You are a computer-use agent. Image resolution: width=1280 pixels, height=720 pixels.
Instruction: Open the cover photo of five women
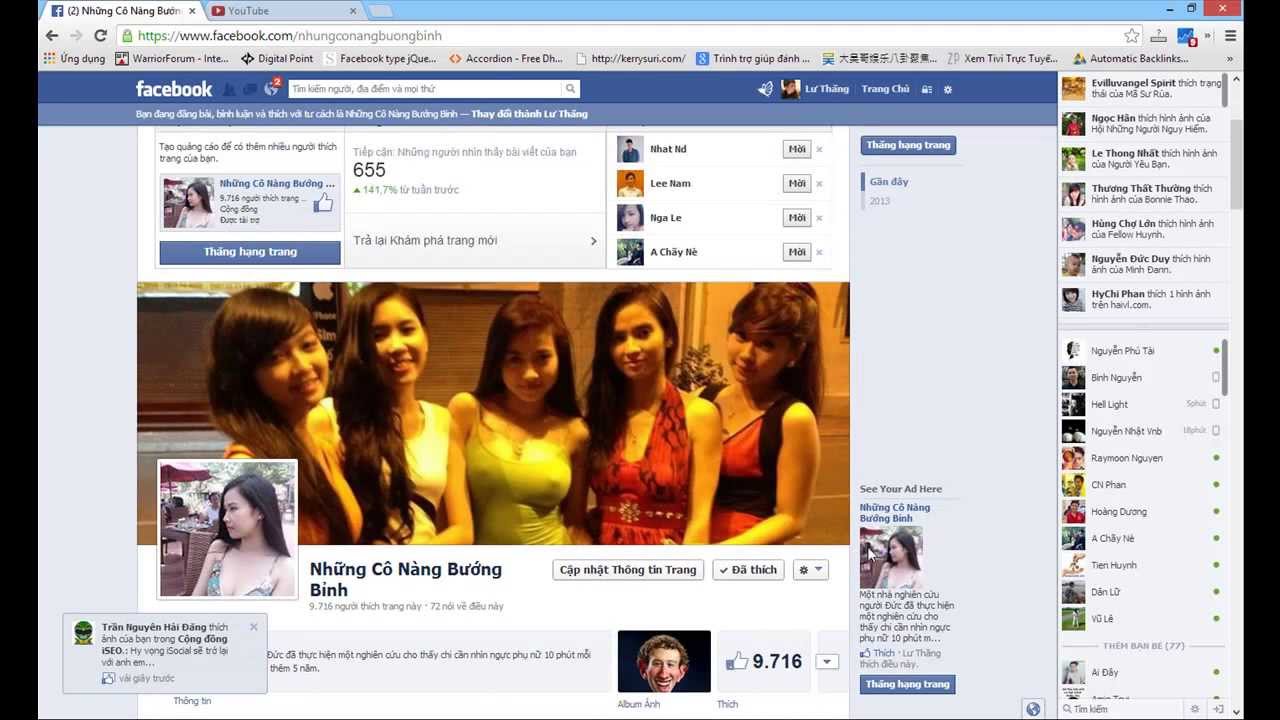click(493, 413)
